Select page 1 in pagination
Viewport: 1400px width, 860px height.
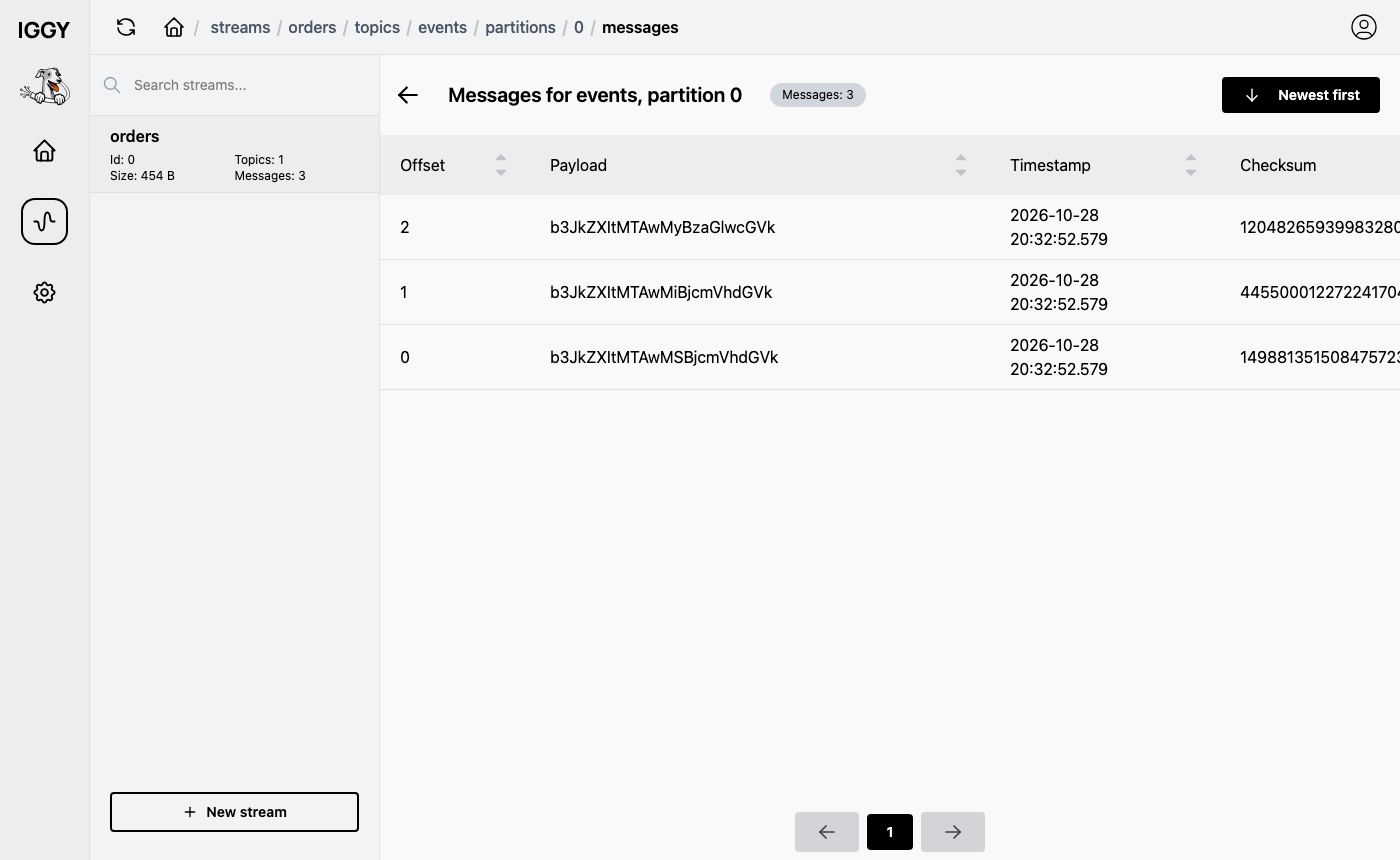coord(890,832)
